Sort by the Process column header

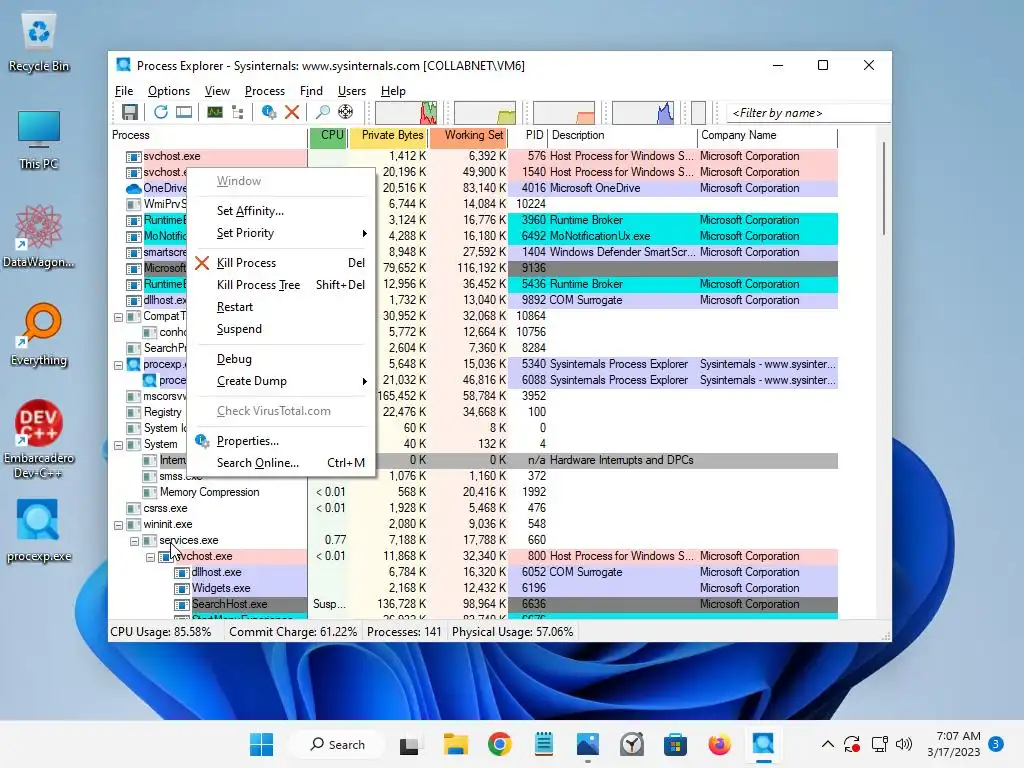[208, 136]
